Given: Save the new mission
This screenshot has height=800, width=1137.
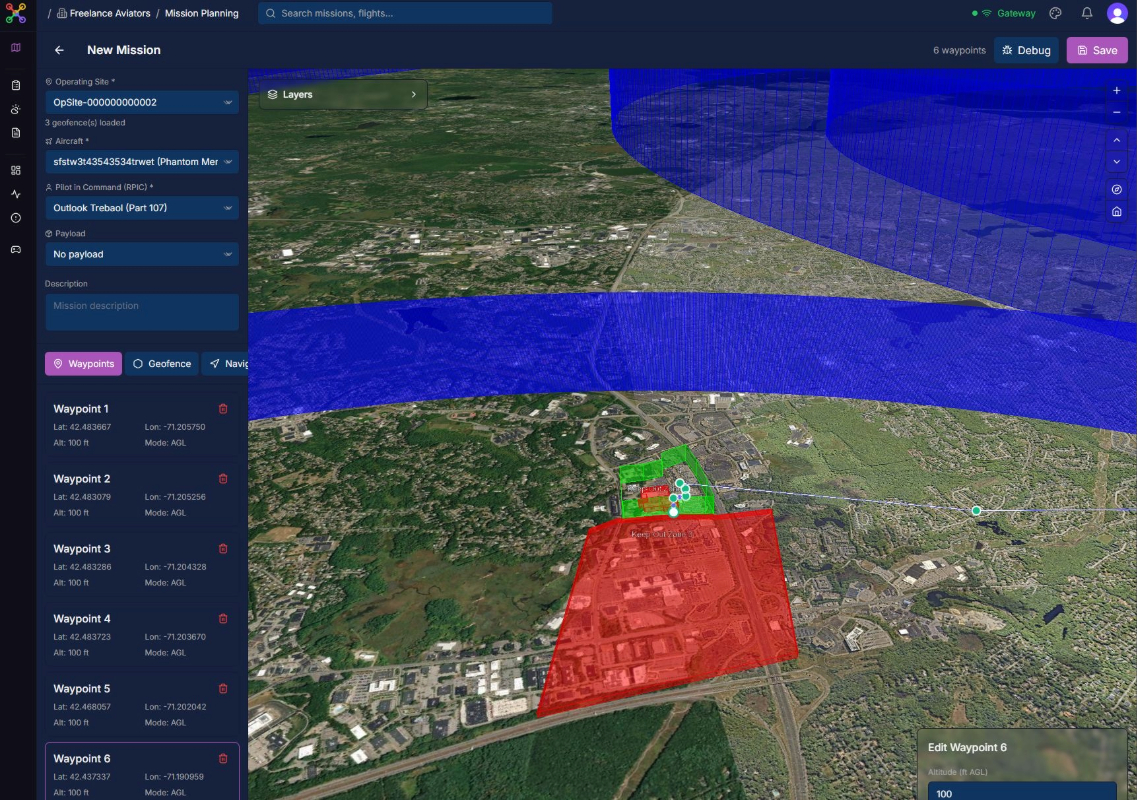Looking at the screenshot, I should (1097, 49).
